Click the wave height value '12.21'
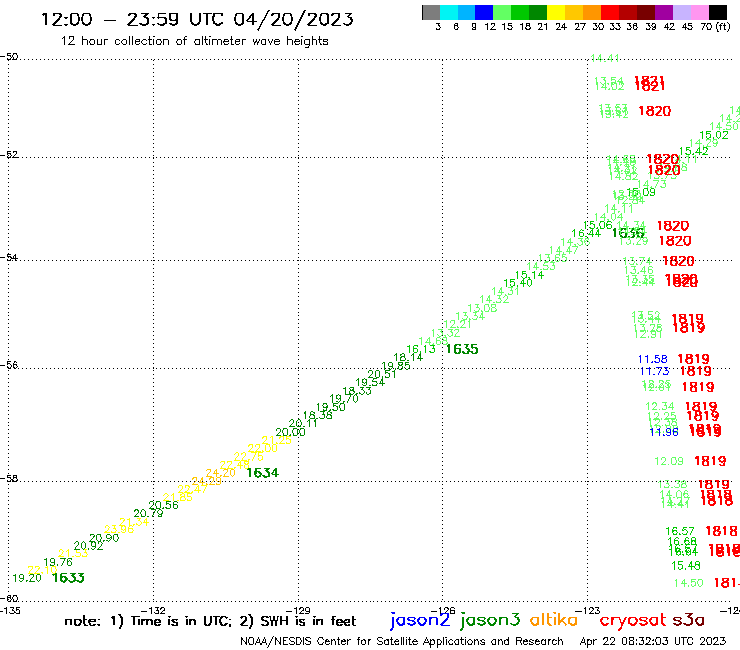This screenshot has width=740, height=650. pyautogui.click(x=458, y=324)
